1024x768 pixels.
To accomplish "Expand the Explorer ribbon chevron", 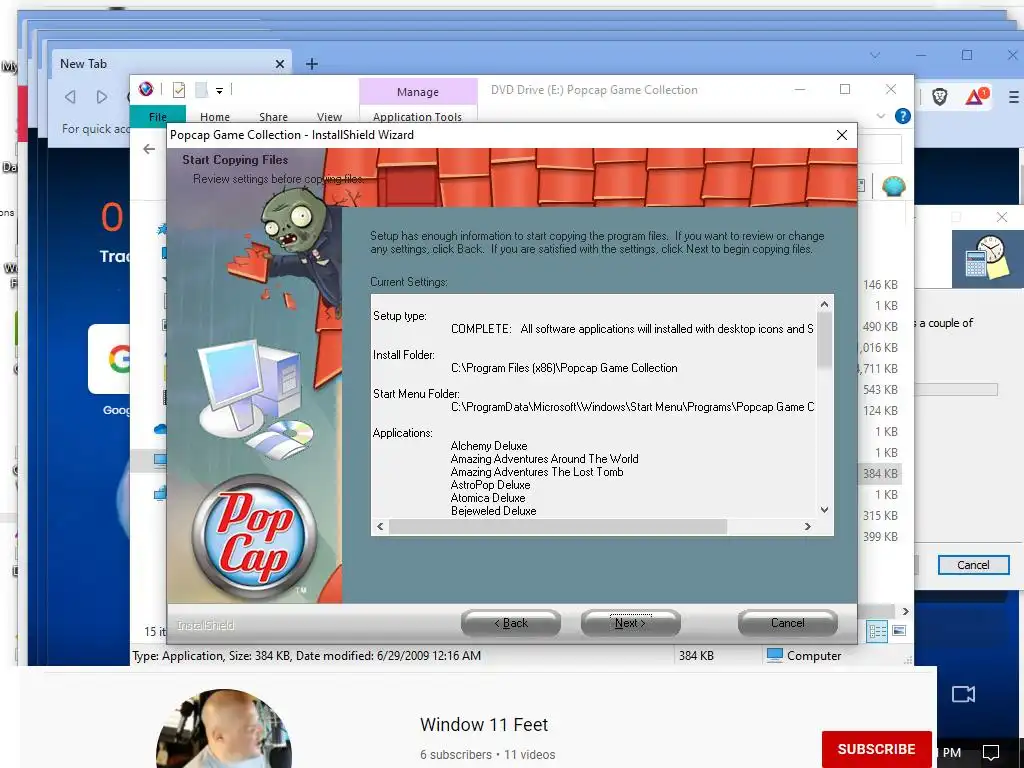I will [x=880, y=116].
